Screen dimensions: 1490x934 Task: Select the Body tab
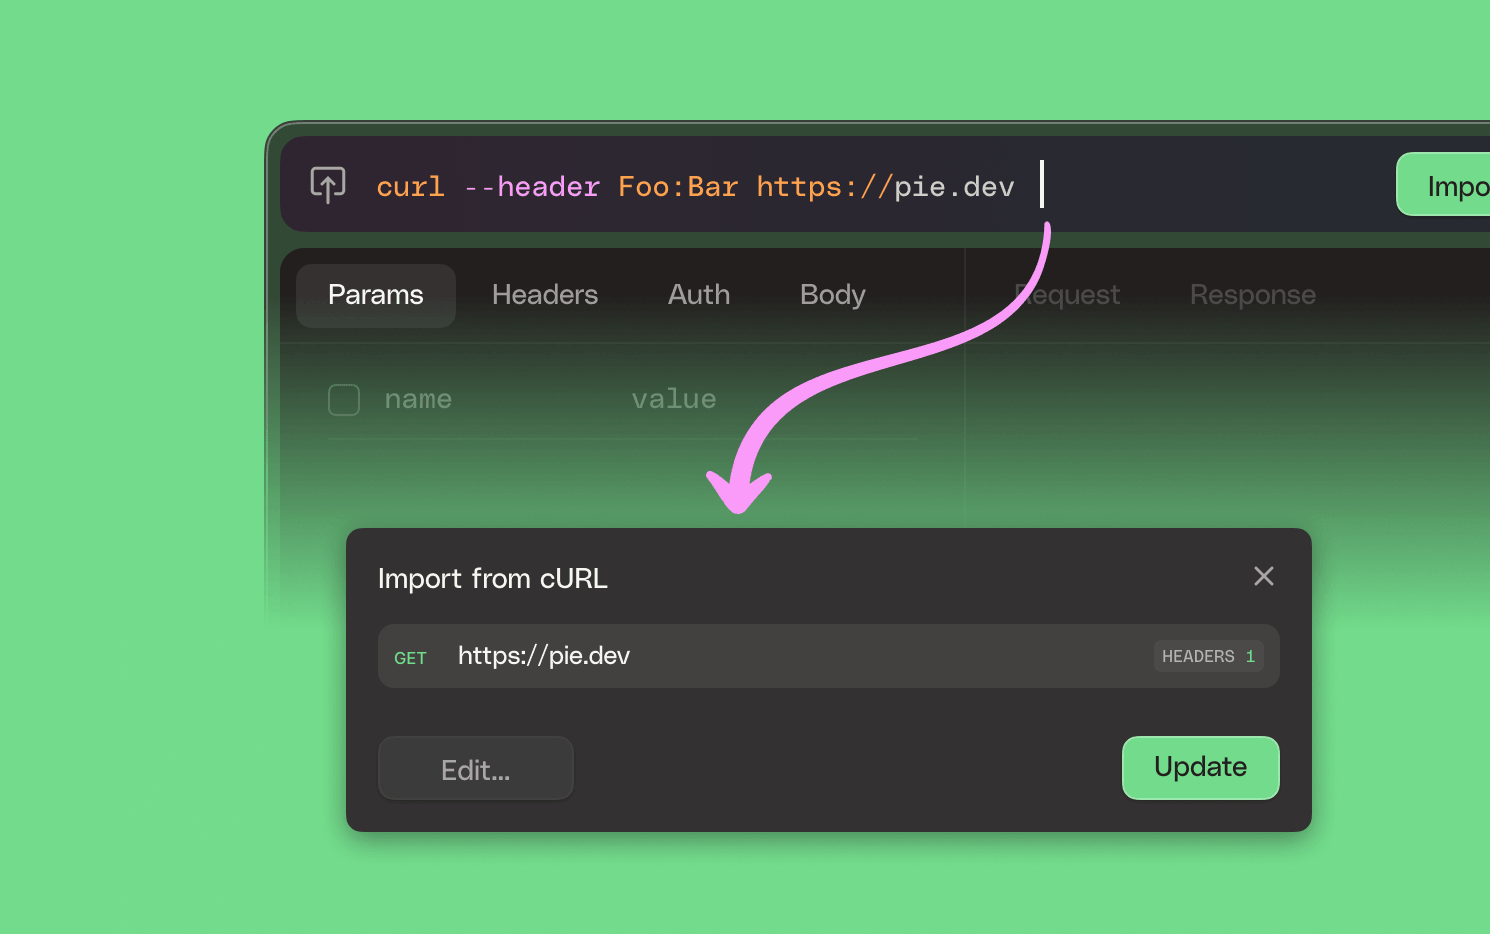coord(832,295)
